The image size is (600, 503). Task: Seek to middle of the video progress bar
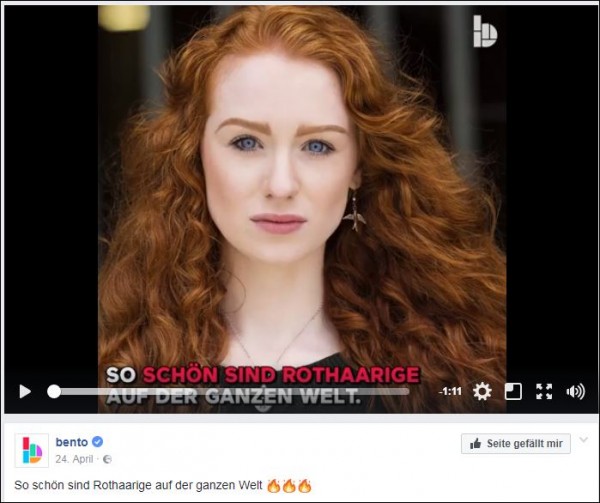point(232,392)
